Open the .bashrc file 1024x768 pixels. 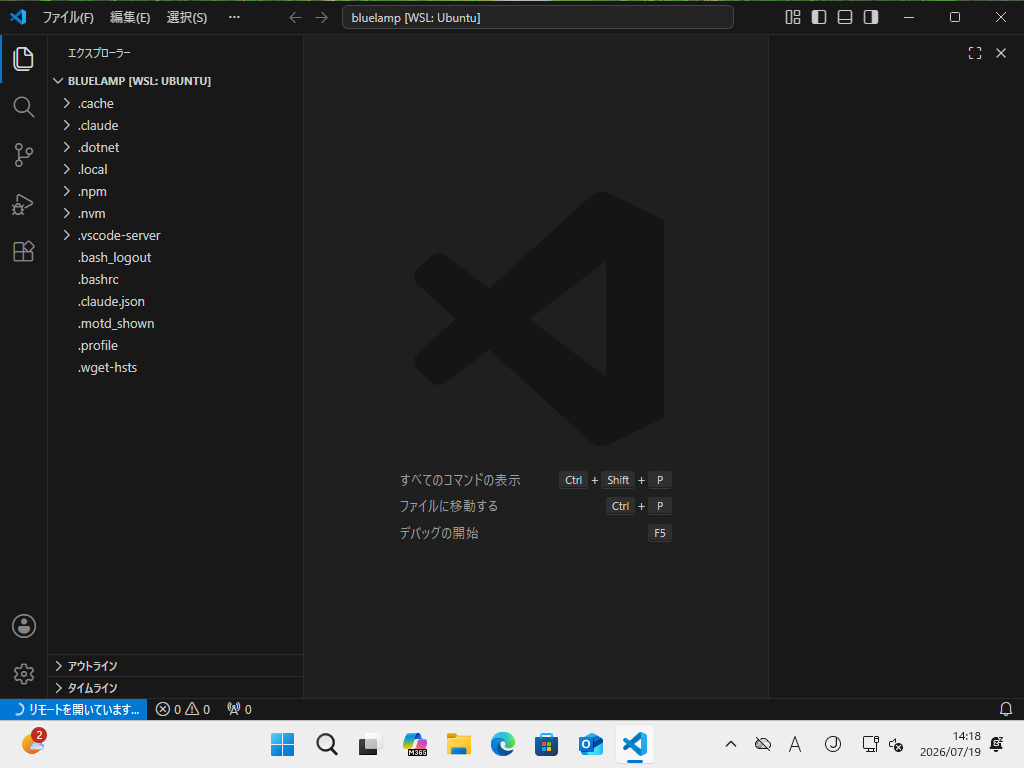click(x=175, y=280)
